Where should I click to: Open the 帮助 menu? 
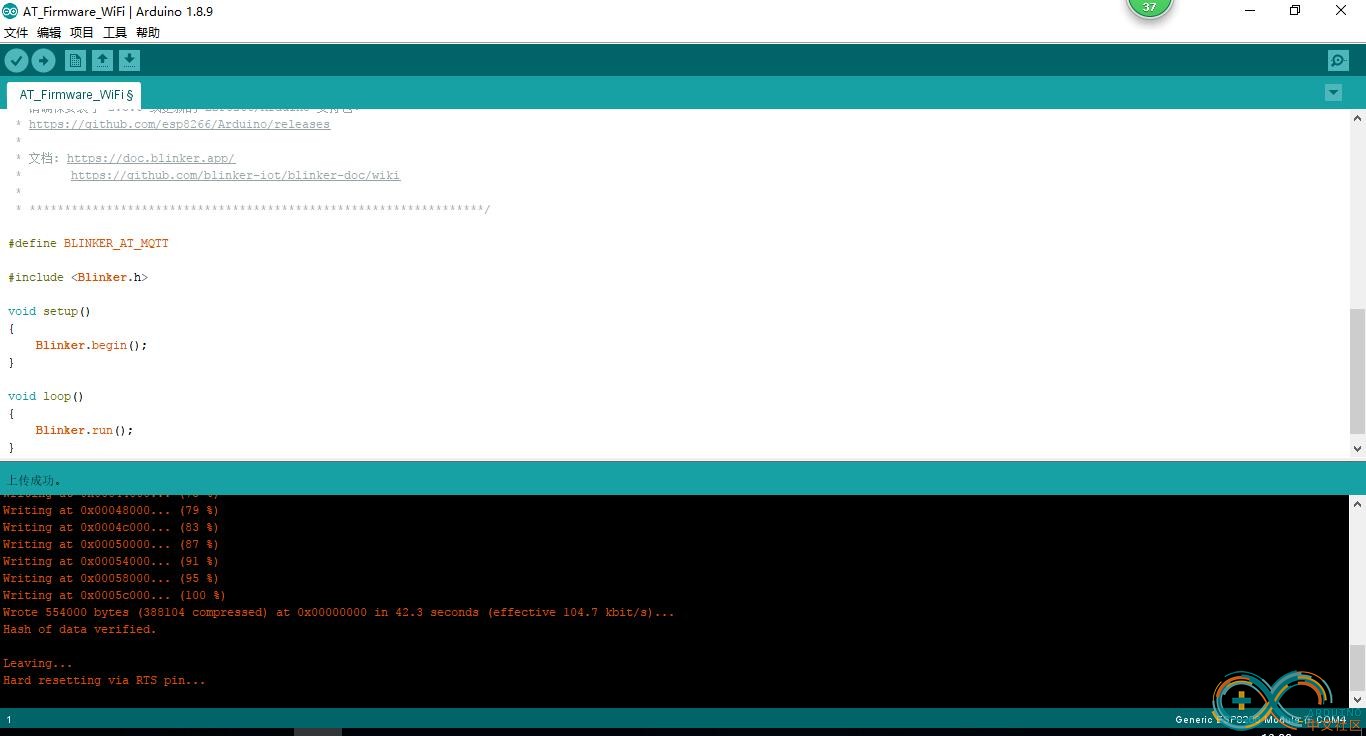click(148, 32)
